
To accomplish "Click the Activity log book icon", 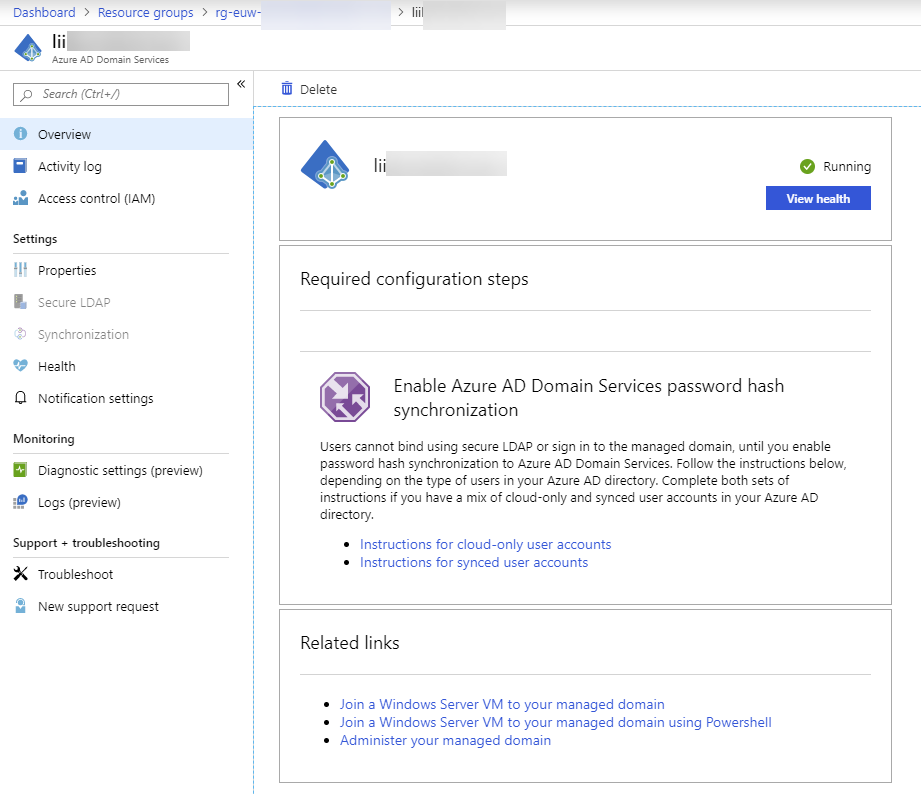I will [21, 166].
